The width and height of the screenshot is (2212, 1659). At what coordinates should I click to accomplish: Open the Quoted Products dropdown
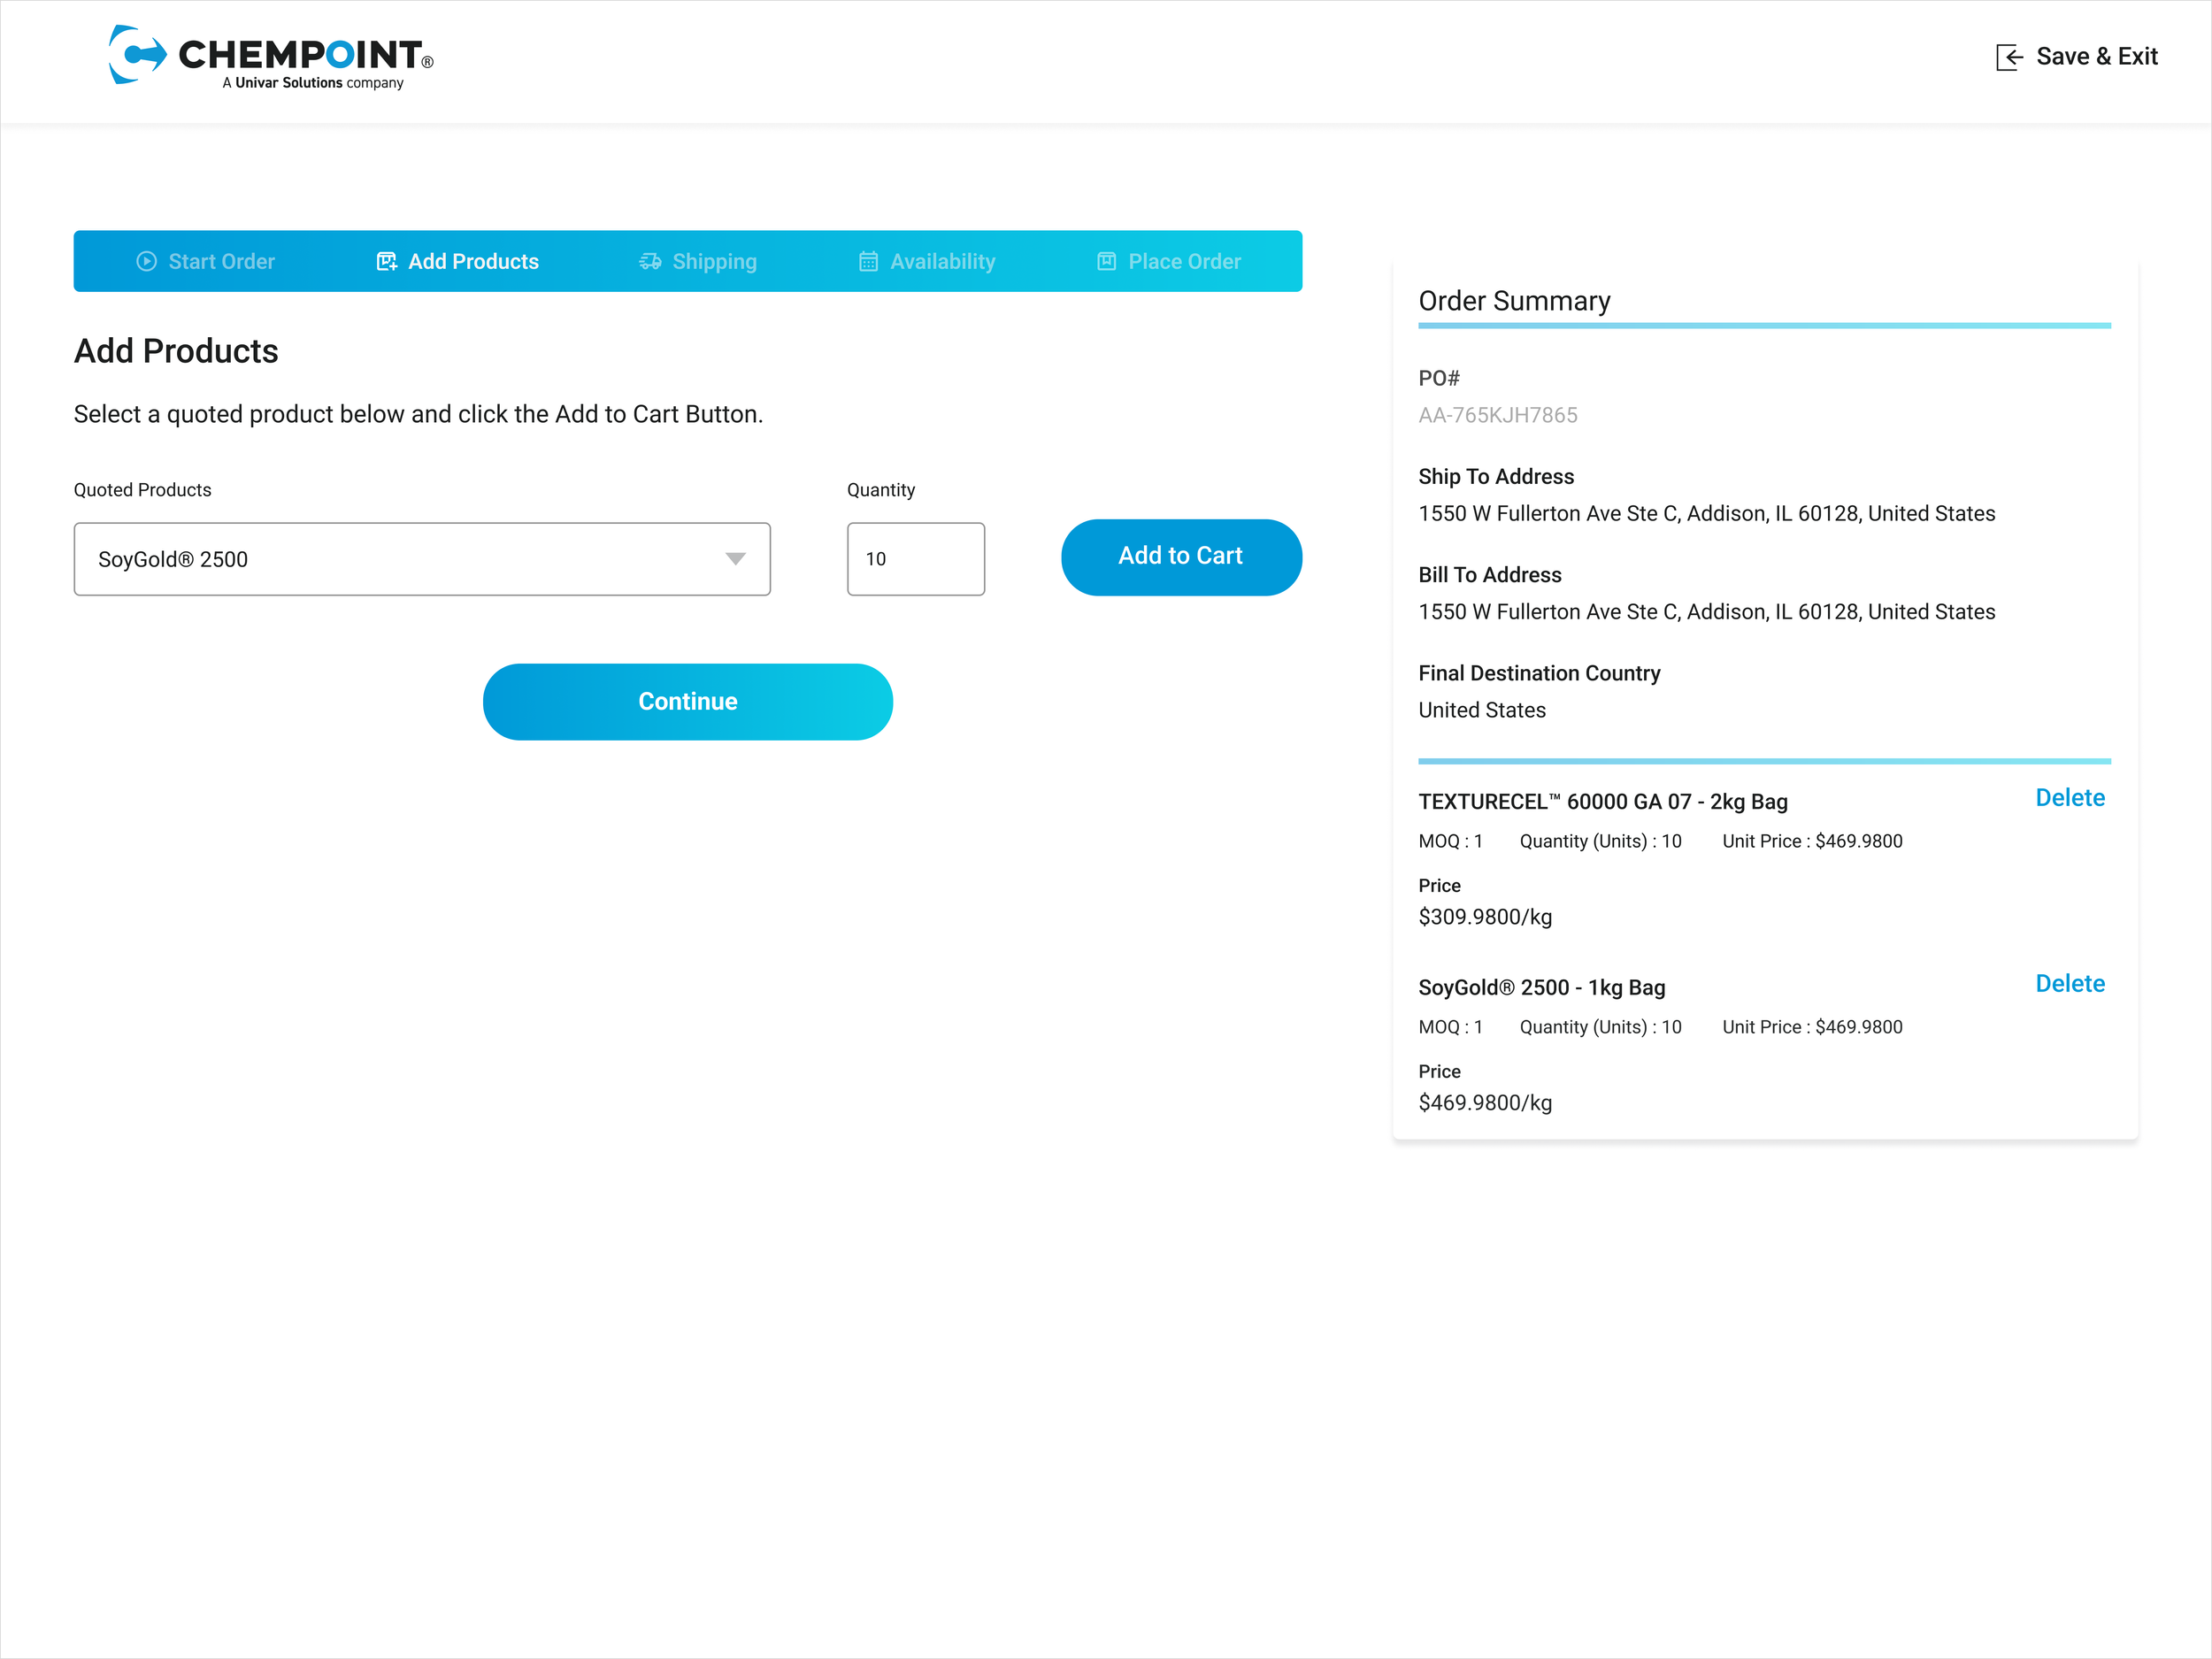[x=422, y=559]
